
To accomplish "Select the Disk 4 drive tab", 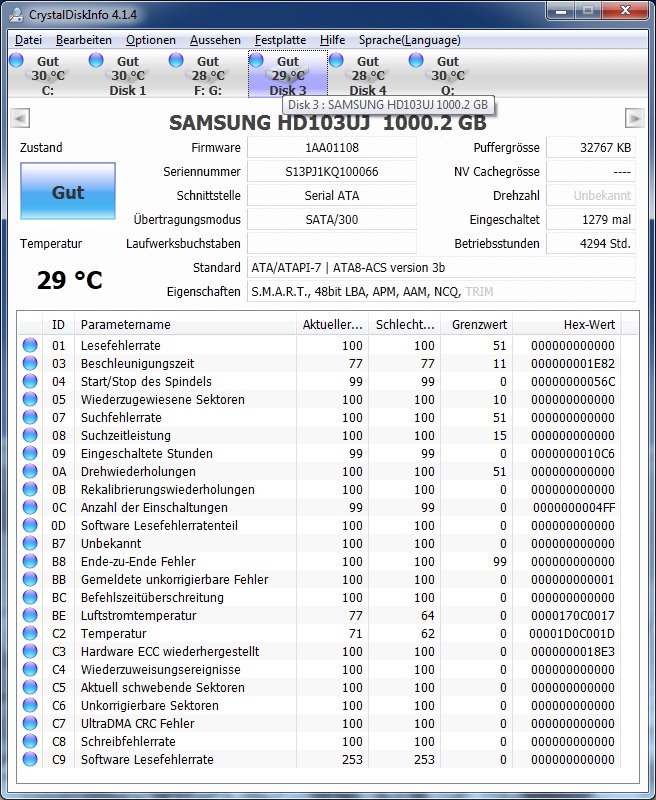I will pyautogui.click(x=368, y=74).
